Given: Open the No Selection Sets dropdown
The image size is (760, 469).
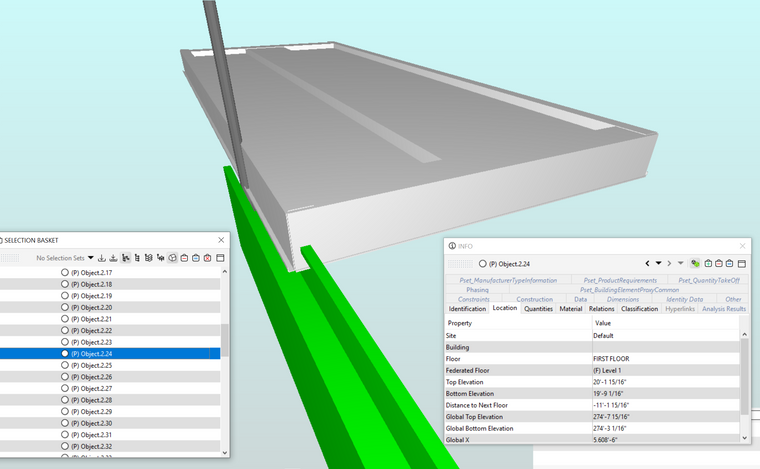Looking at the screenshot, I should tap(91, 258).
